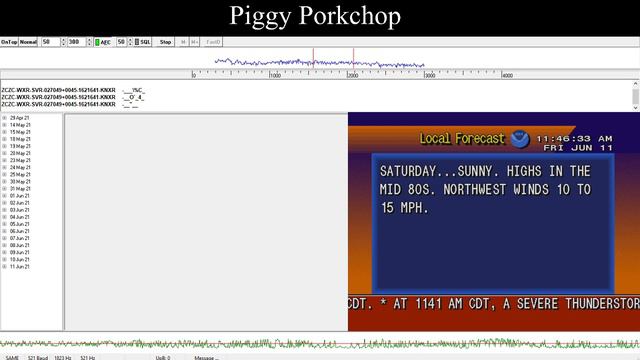Click the 1823 Hz status entry
This screenshot has height=360, width=640.
[x=62, y=358]
